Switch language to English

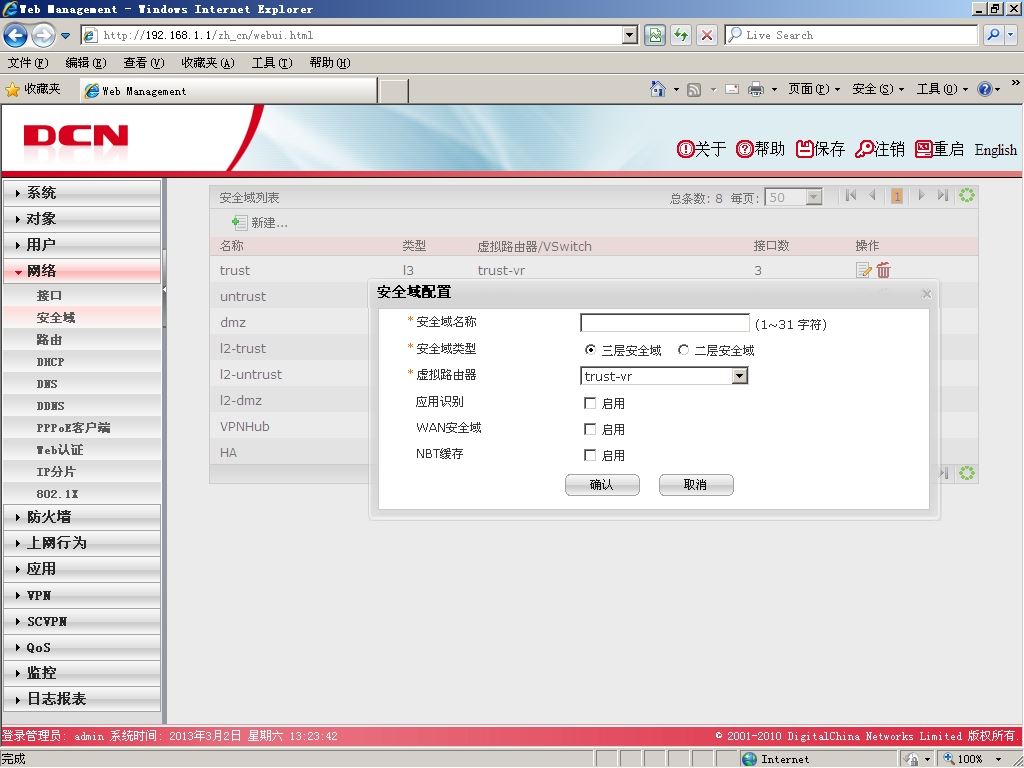(995, 150)
